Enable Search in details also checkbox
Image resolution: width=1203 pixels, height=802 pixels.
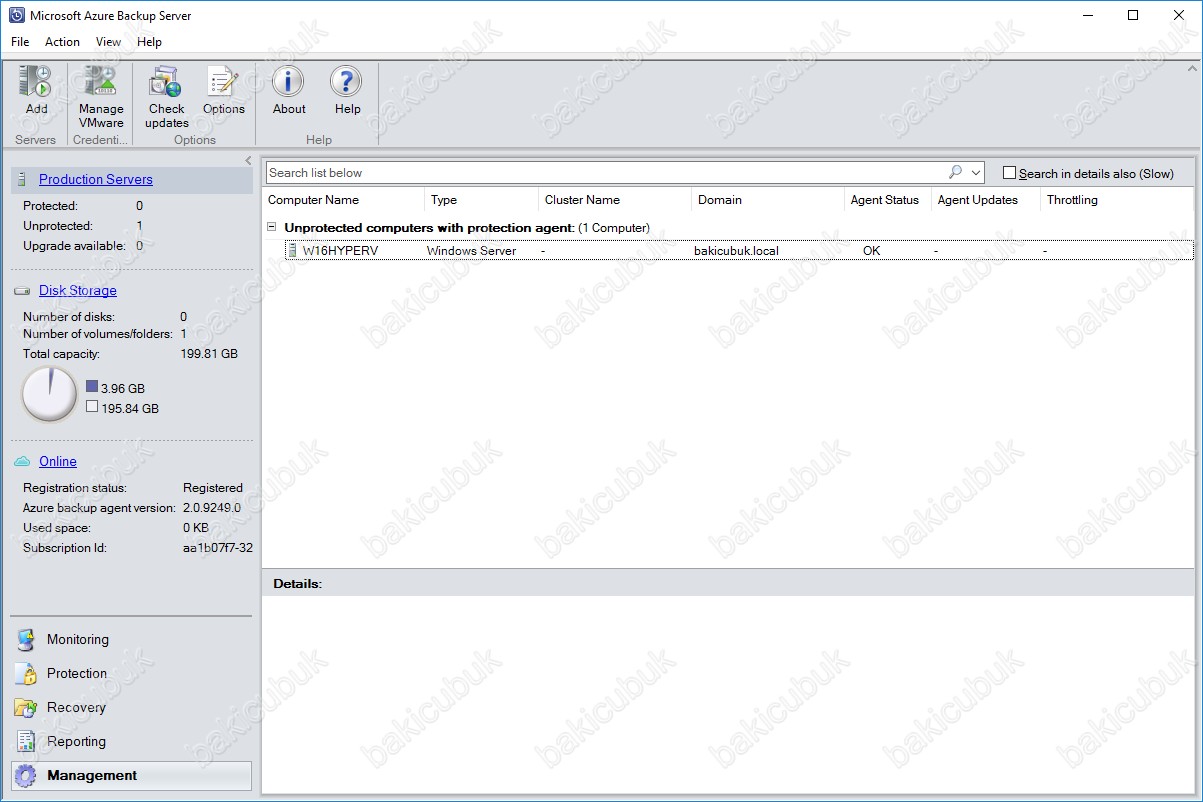tap(1009, 173)
